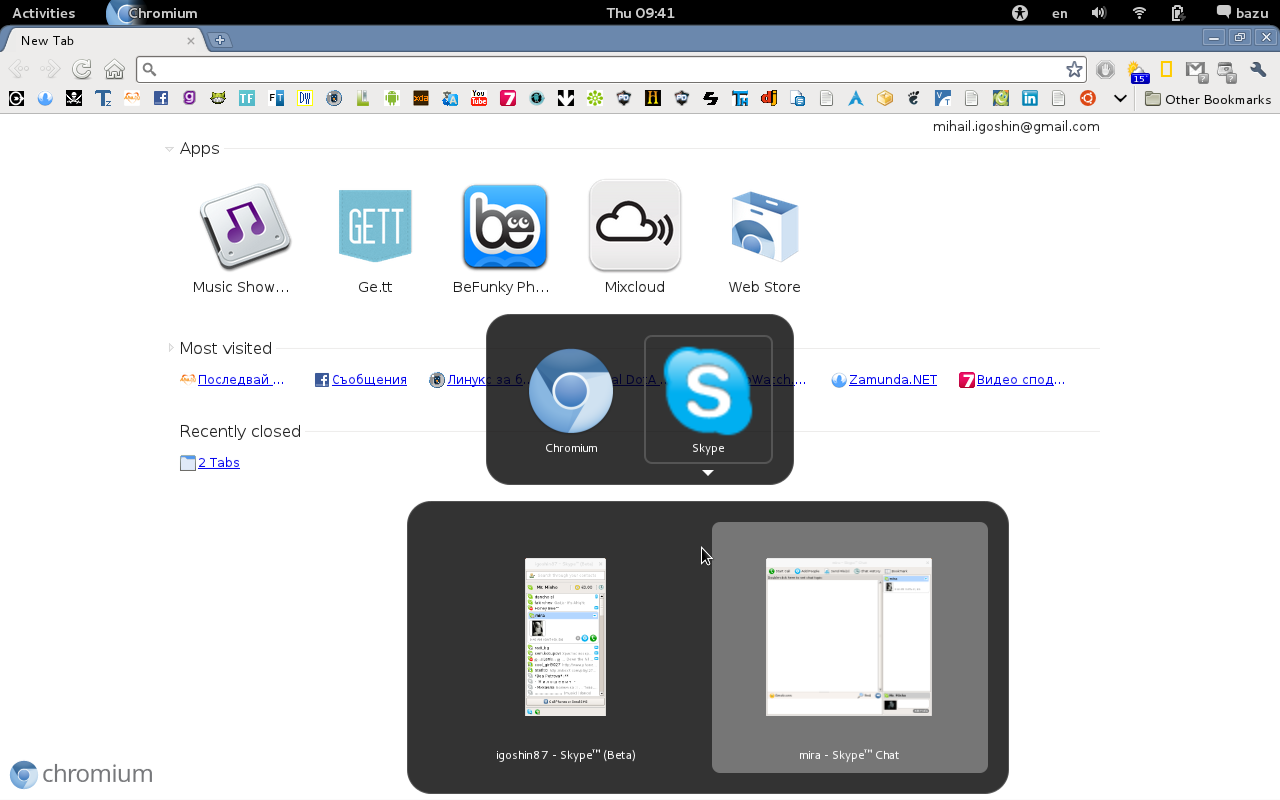Open the purple g bookmark icon

pos(189,98)
